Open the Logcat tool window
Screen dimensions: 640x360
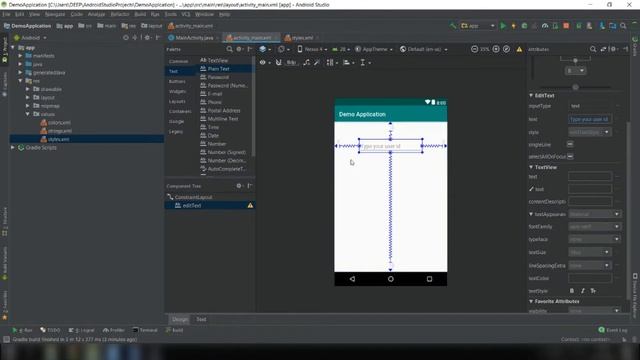pos(81,330)
